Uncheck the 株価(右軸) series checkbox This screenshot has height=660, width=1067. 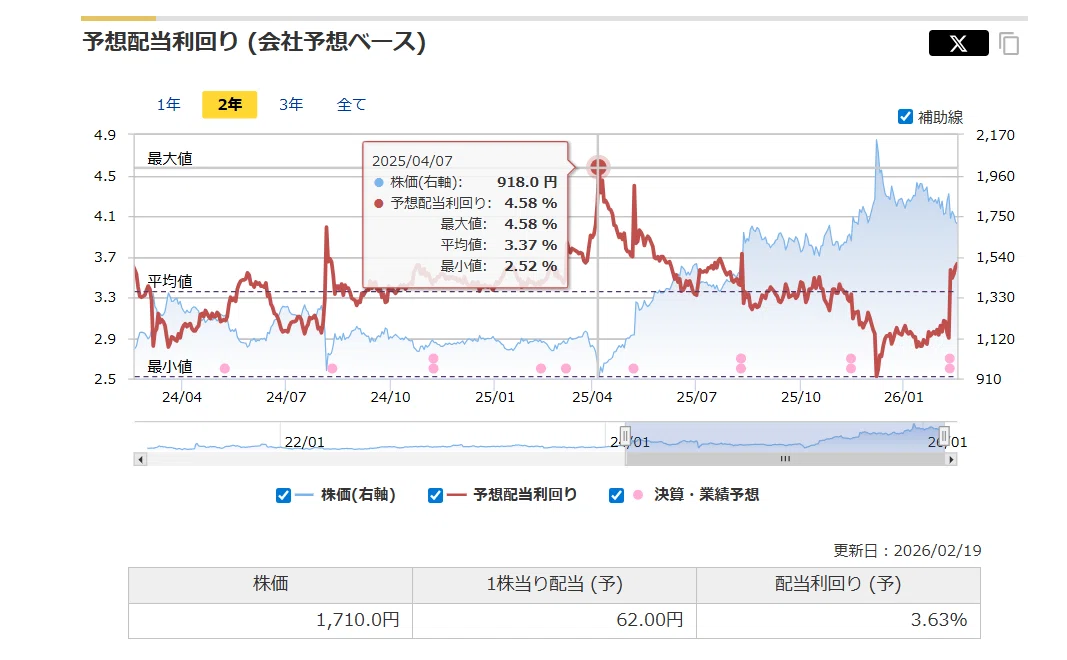coord(284,495)
